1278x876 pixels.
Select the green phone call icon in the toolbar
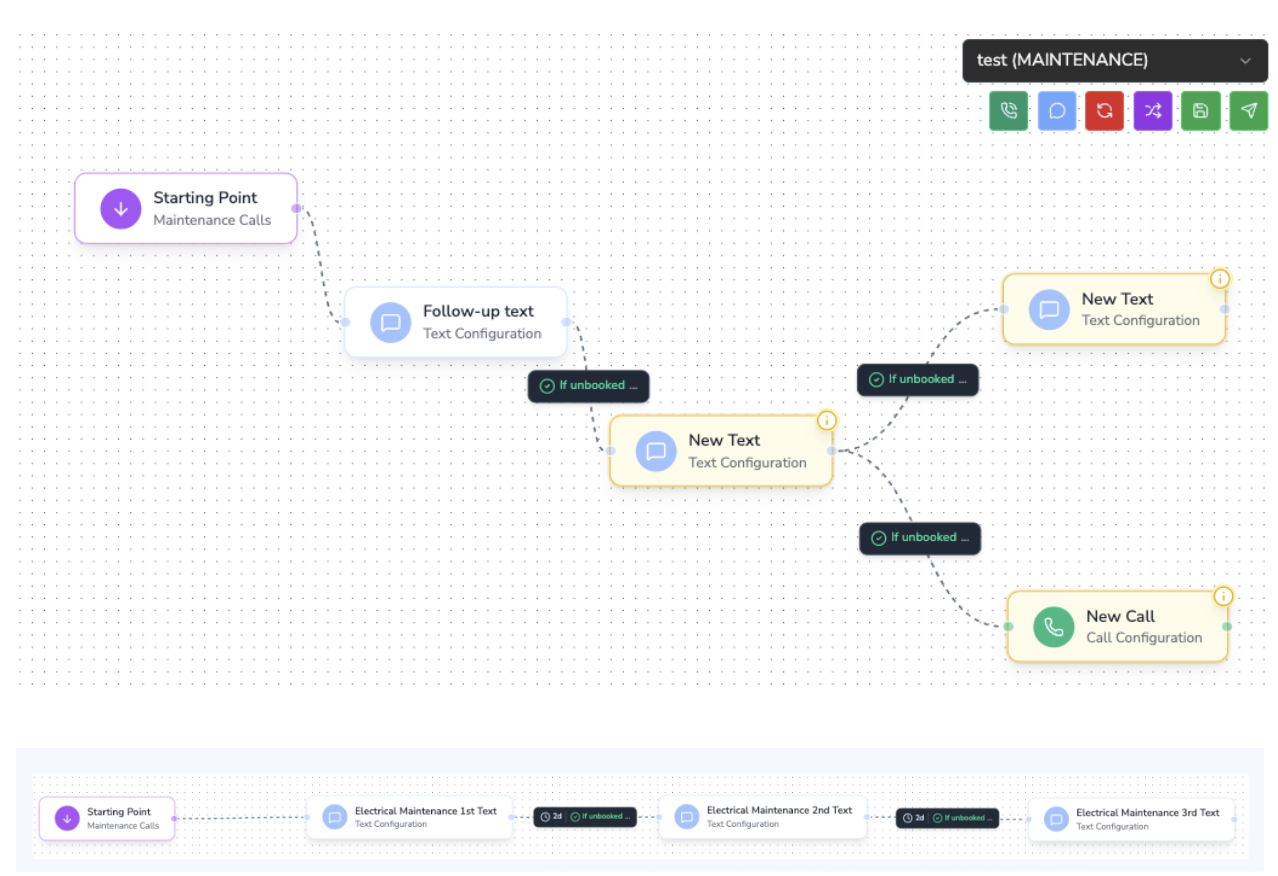pyautogui.click(x=1008, y=110)
